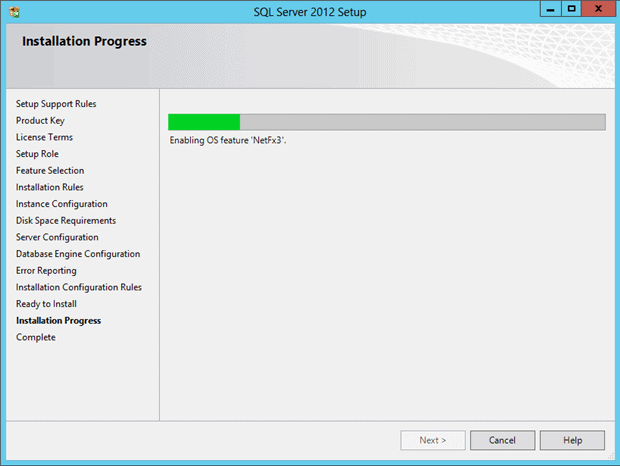The height and width of the screenshot is (466, 620).
Task: Click the 'Installation Progress' page heading
Action: pos(84,41)
